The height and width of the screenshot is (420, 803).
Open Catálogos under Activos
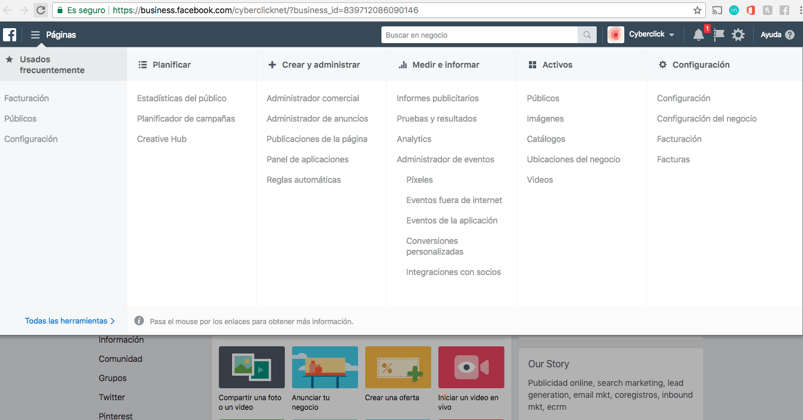(x=546, y=139)
